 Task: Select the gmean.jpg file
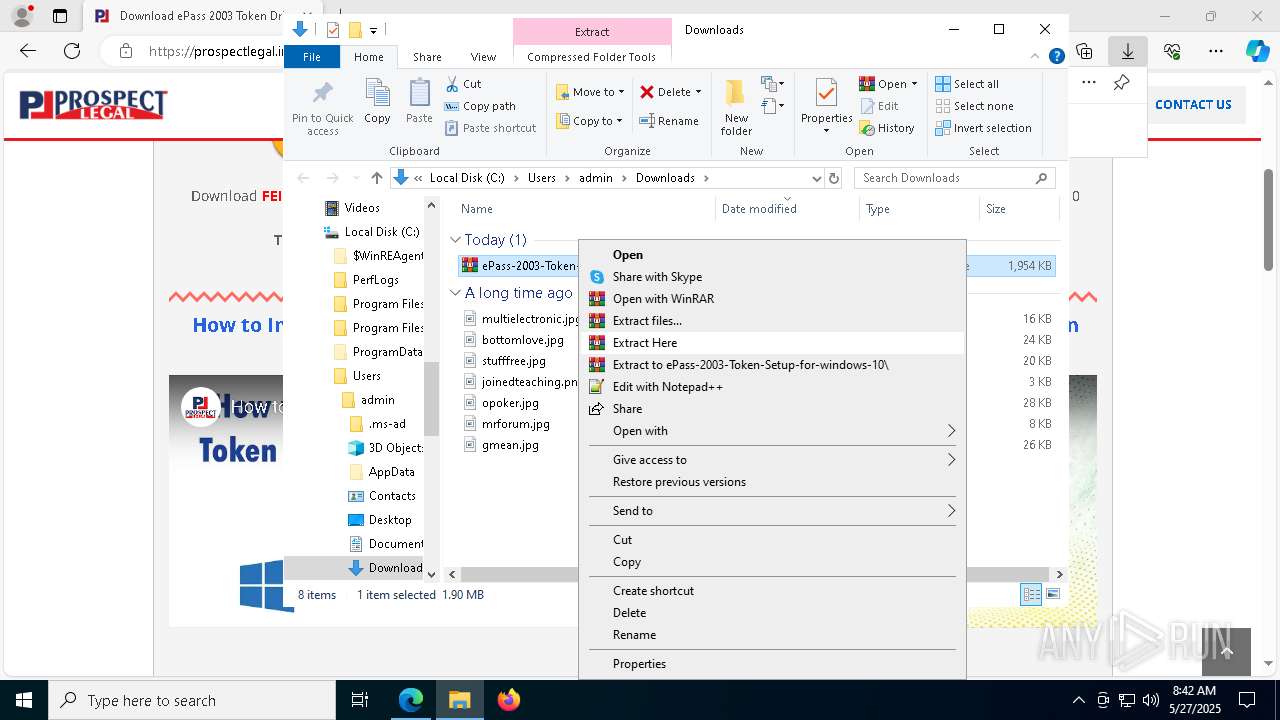510,445
